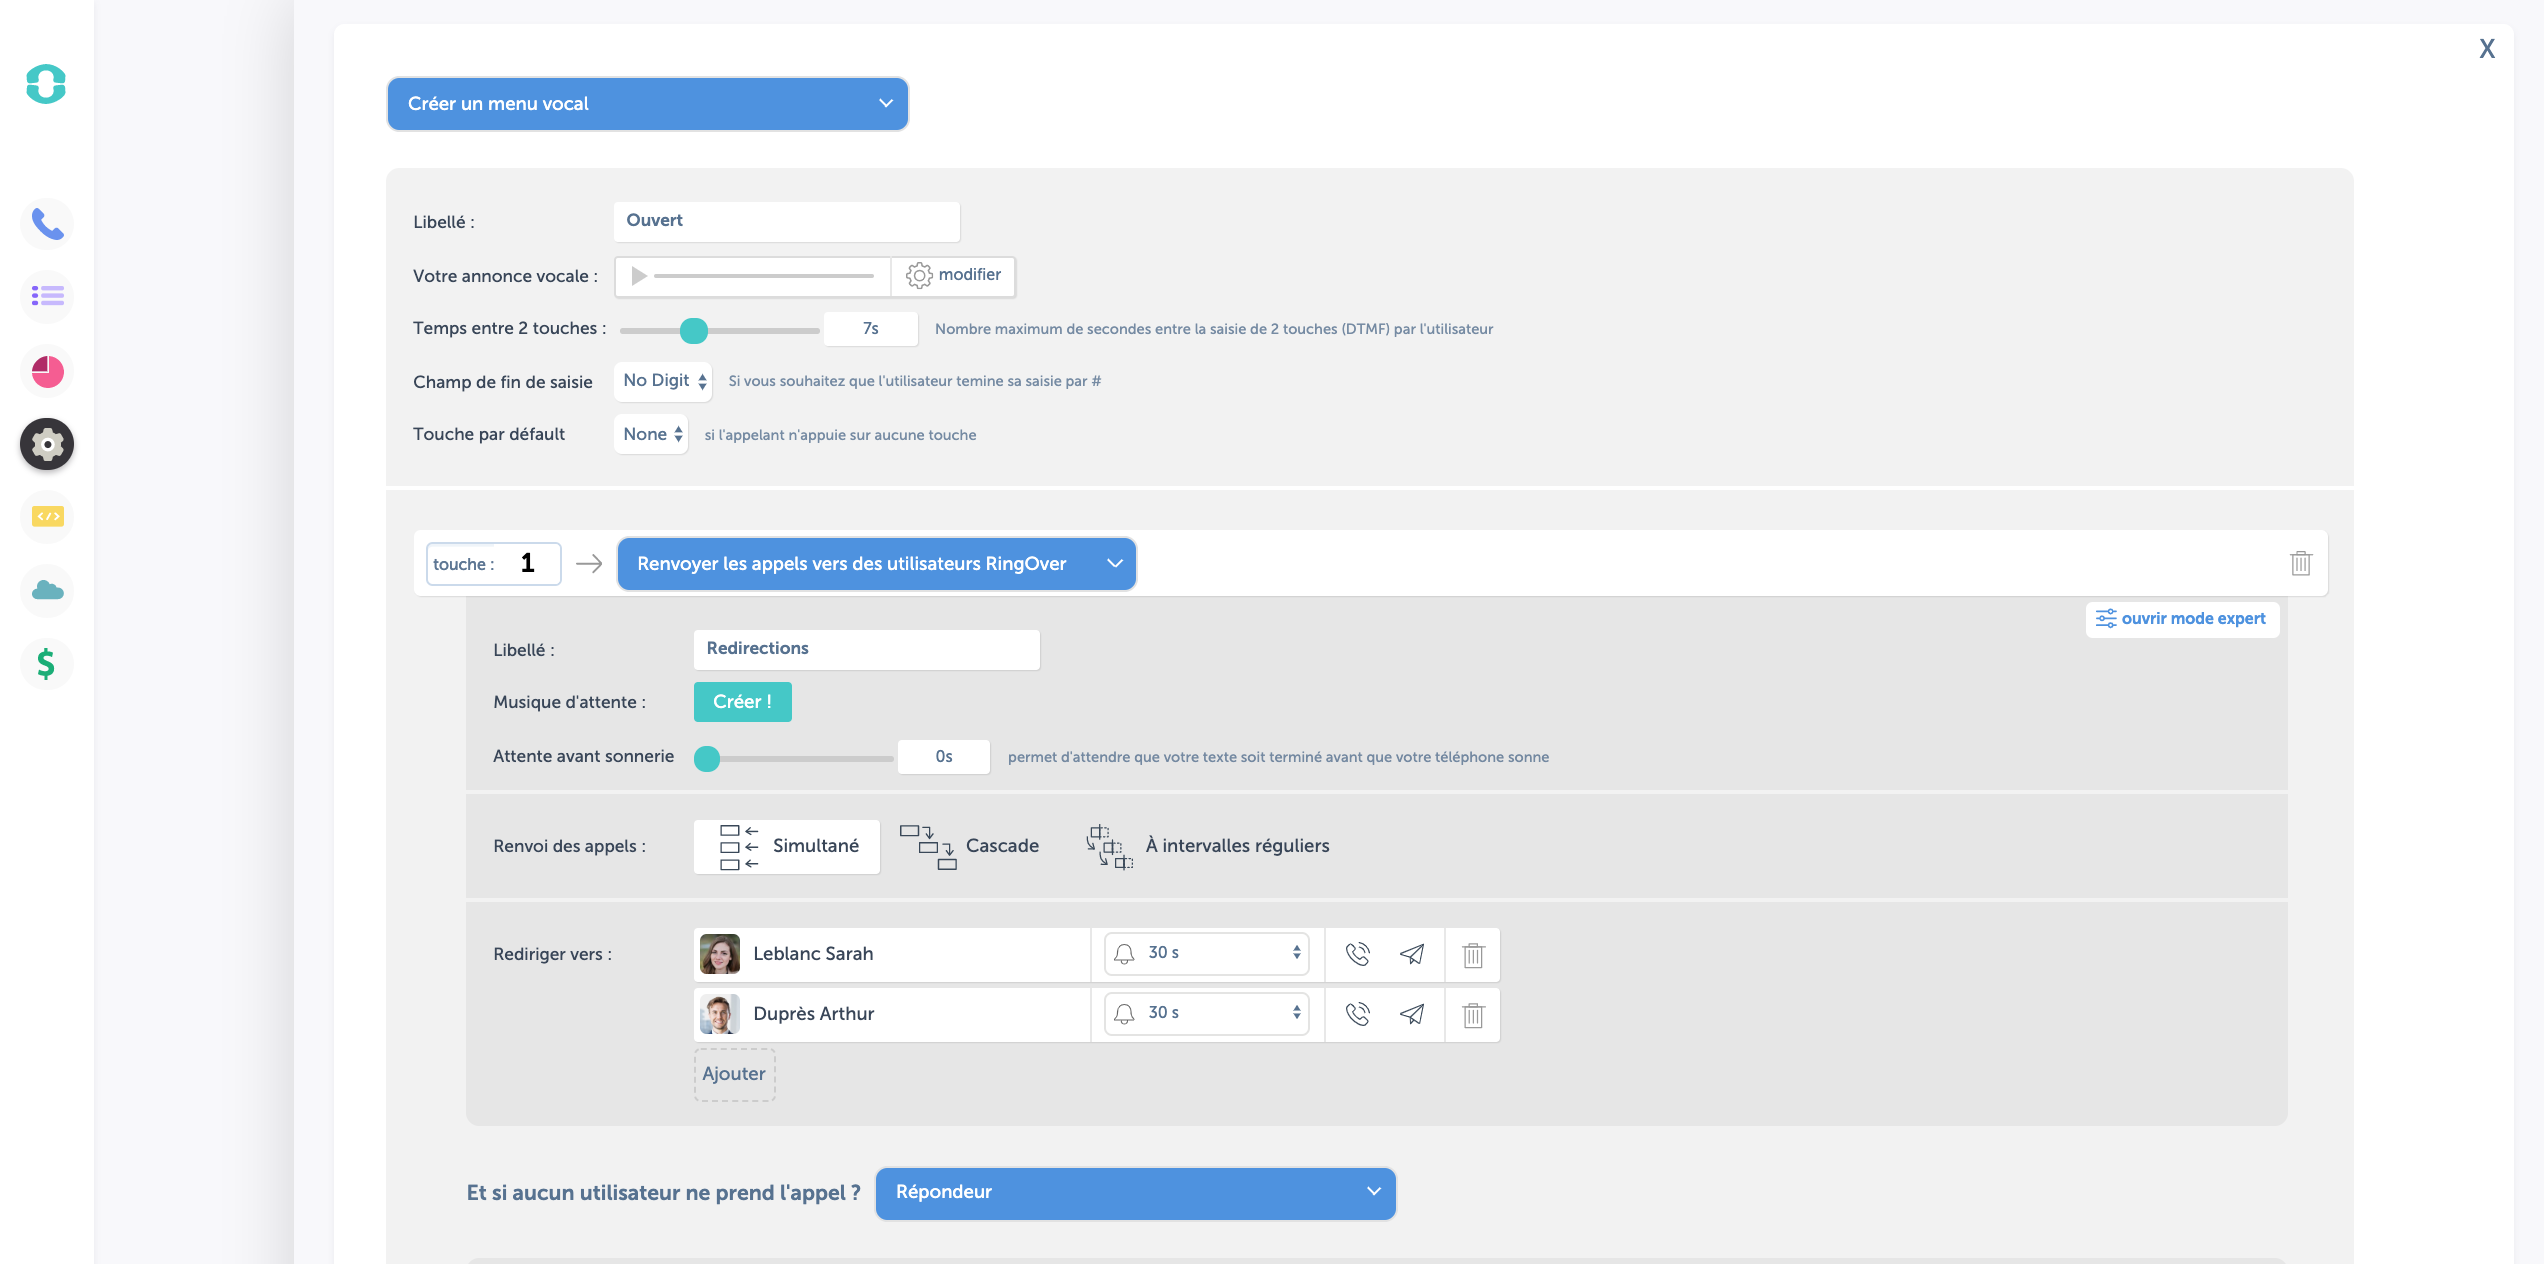Enable the No Digit end-of-input field selector
2544x1264 pixels.
click(660, 380)
